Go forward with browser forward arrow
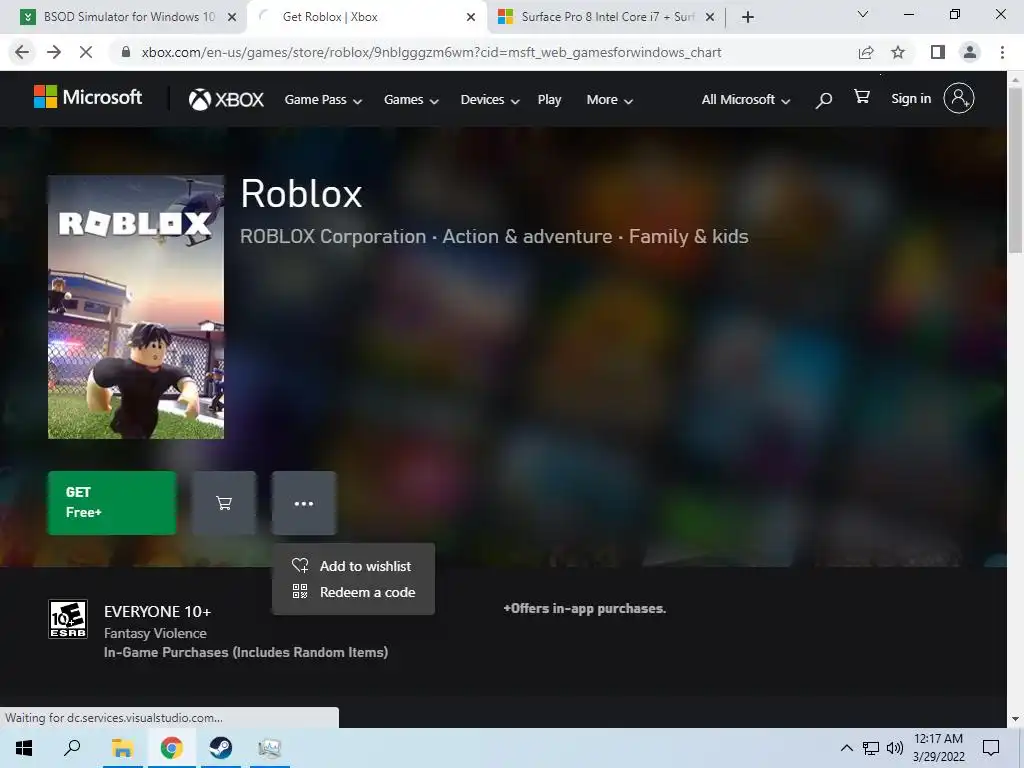The image size is (1024, 768). coord(54,52)
